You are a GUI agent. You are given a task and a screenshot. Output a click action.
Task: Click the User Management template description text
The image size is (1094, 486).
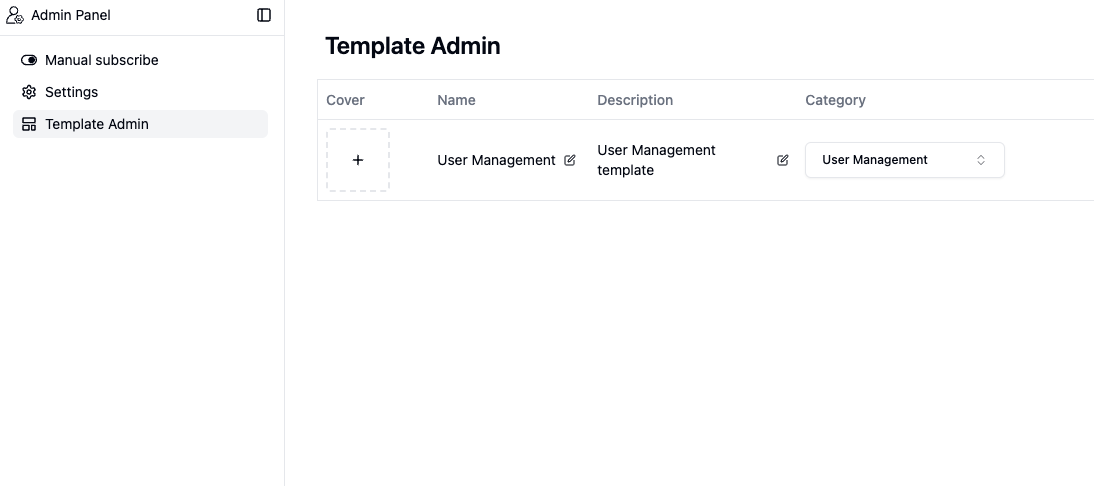click(657, 160)
